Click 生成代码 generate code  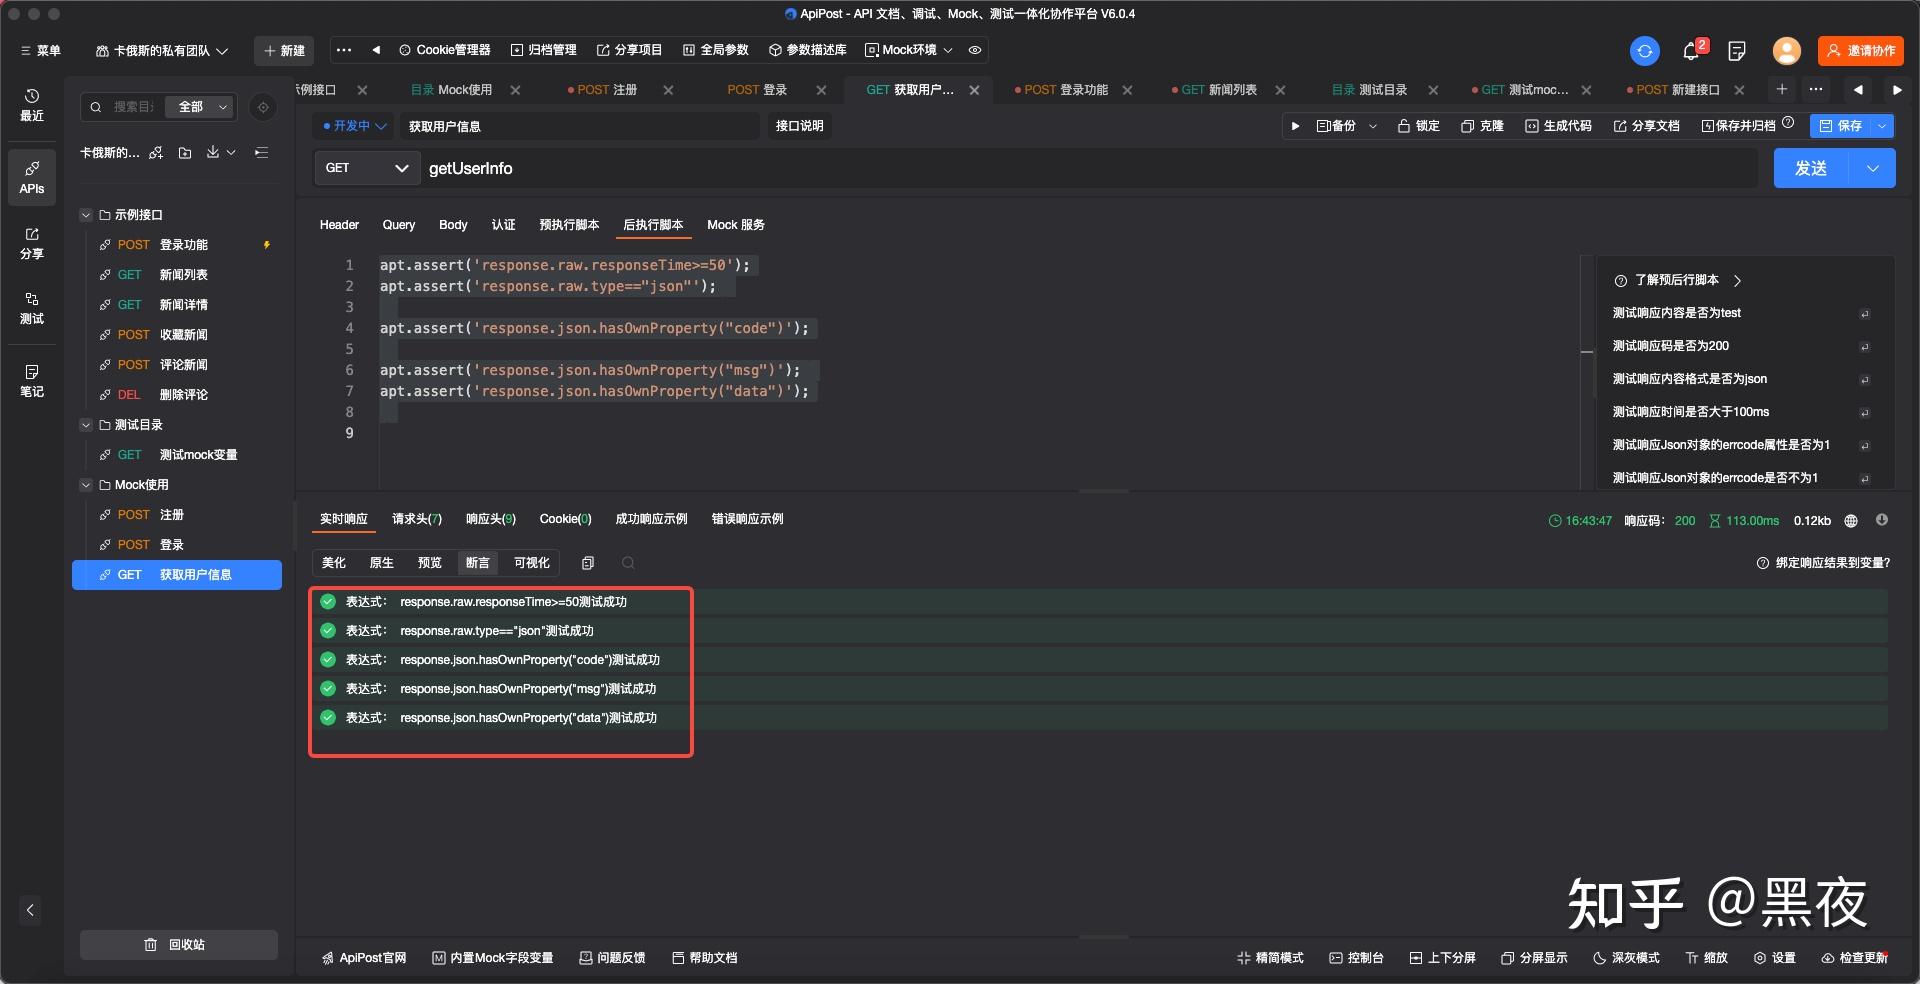click(x=1558, y=126)
